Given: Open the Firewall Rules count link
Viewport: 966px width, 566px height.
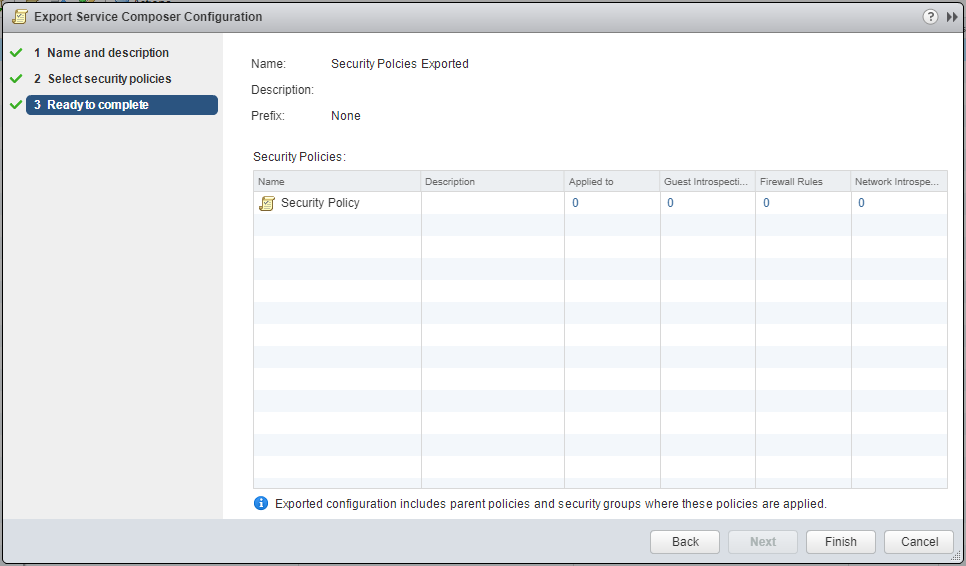Looking at the screenshot, I should point(766,203).
